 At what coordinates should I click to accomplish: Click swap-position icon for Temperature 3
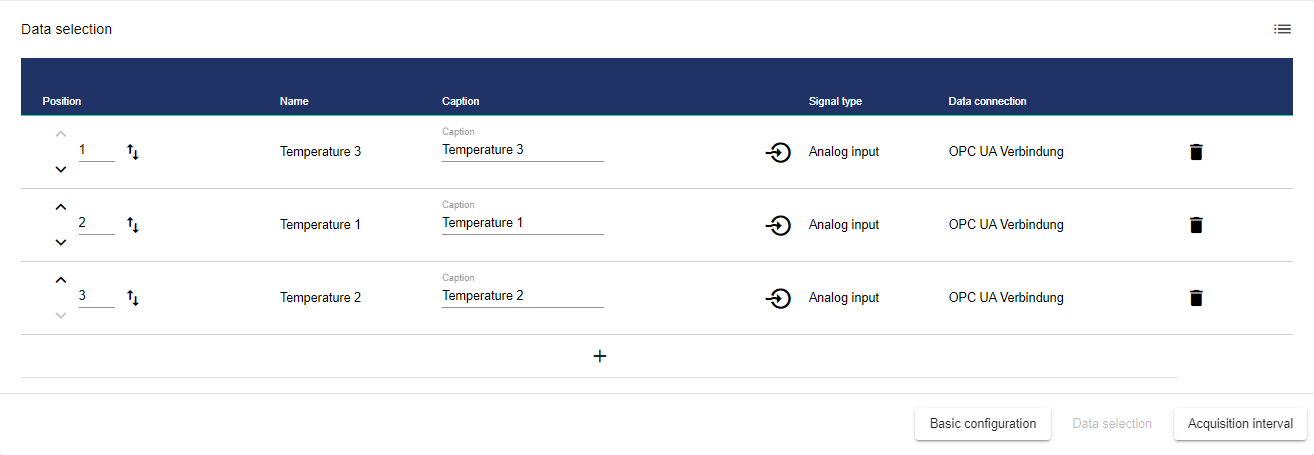(133, 152)
